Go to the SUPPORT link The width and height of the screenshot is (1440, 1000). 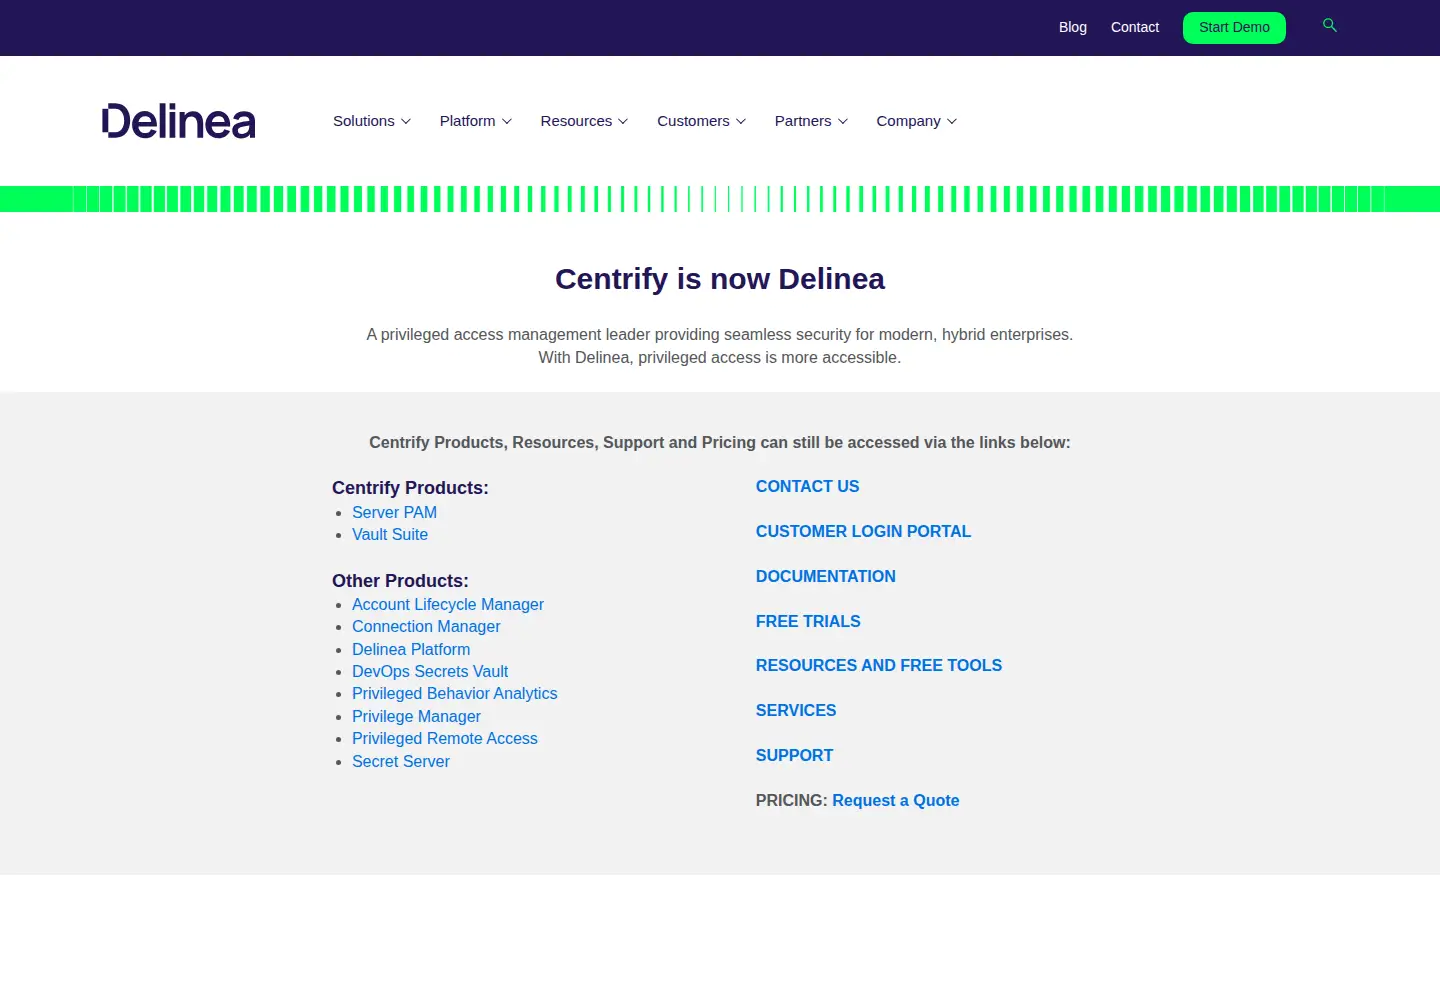pos(795,756)
